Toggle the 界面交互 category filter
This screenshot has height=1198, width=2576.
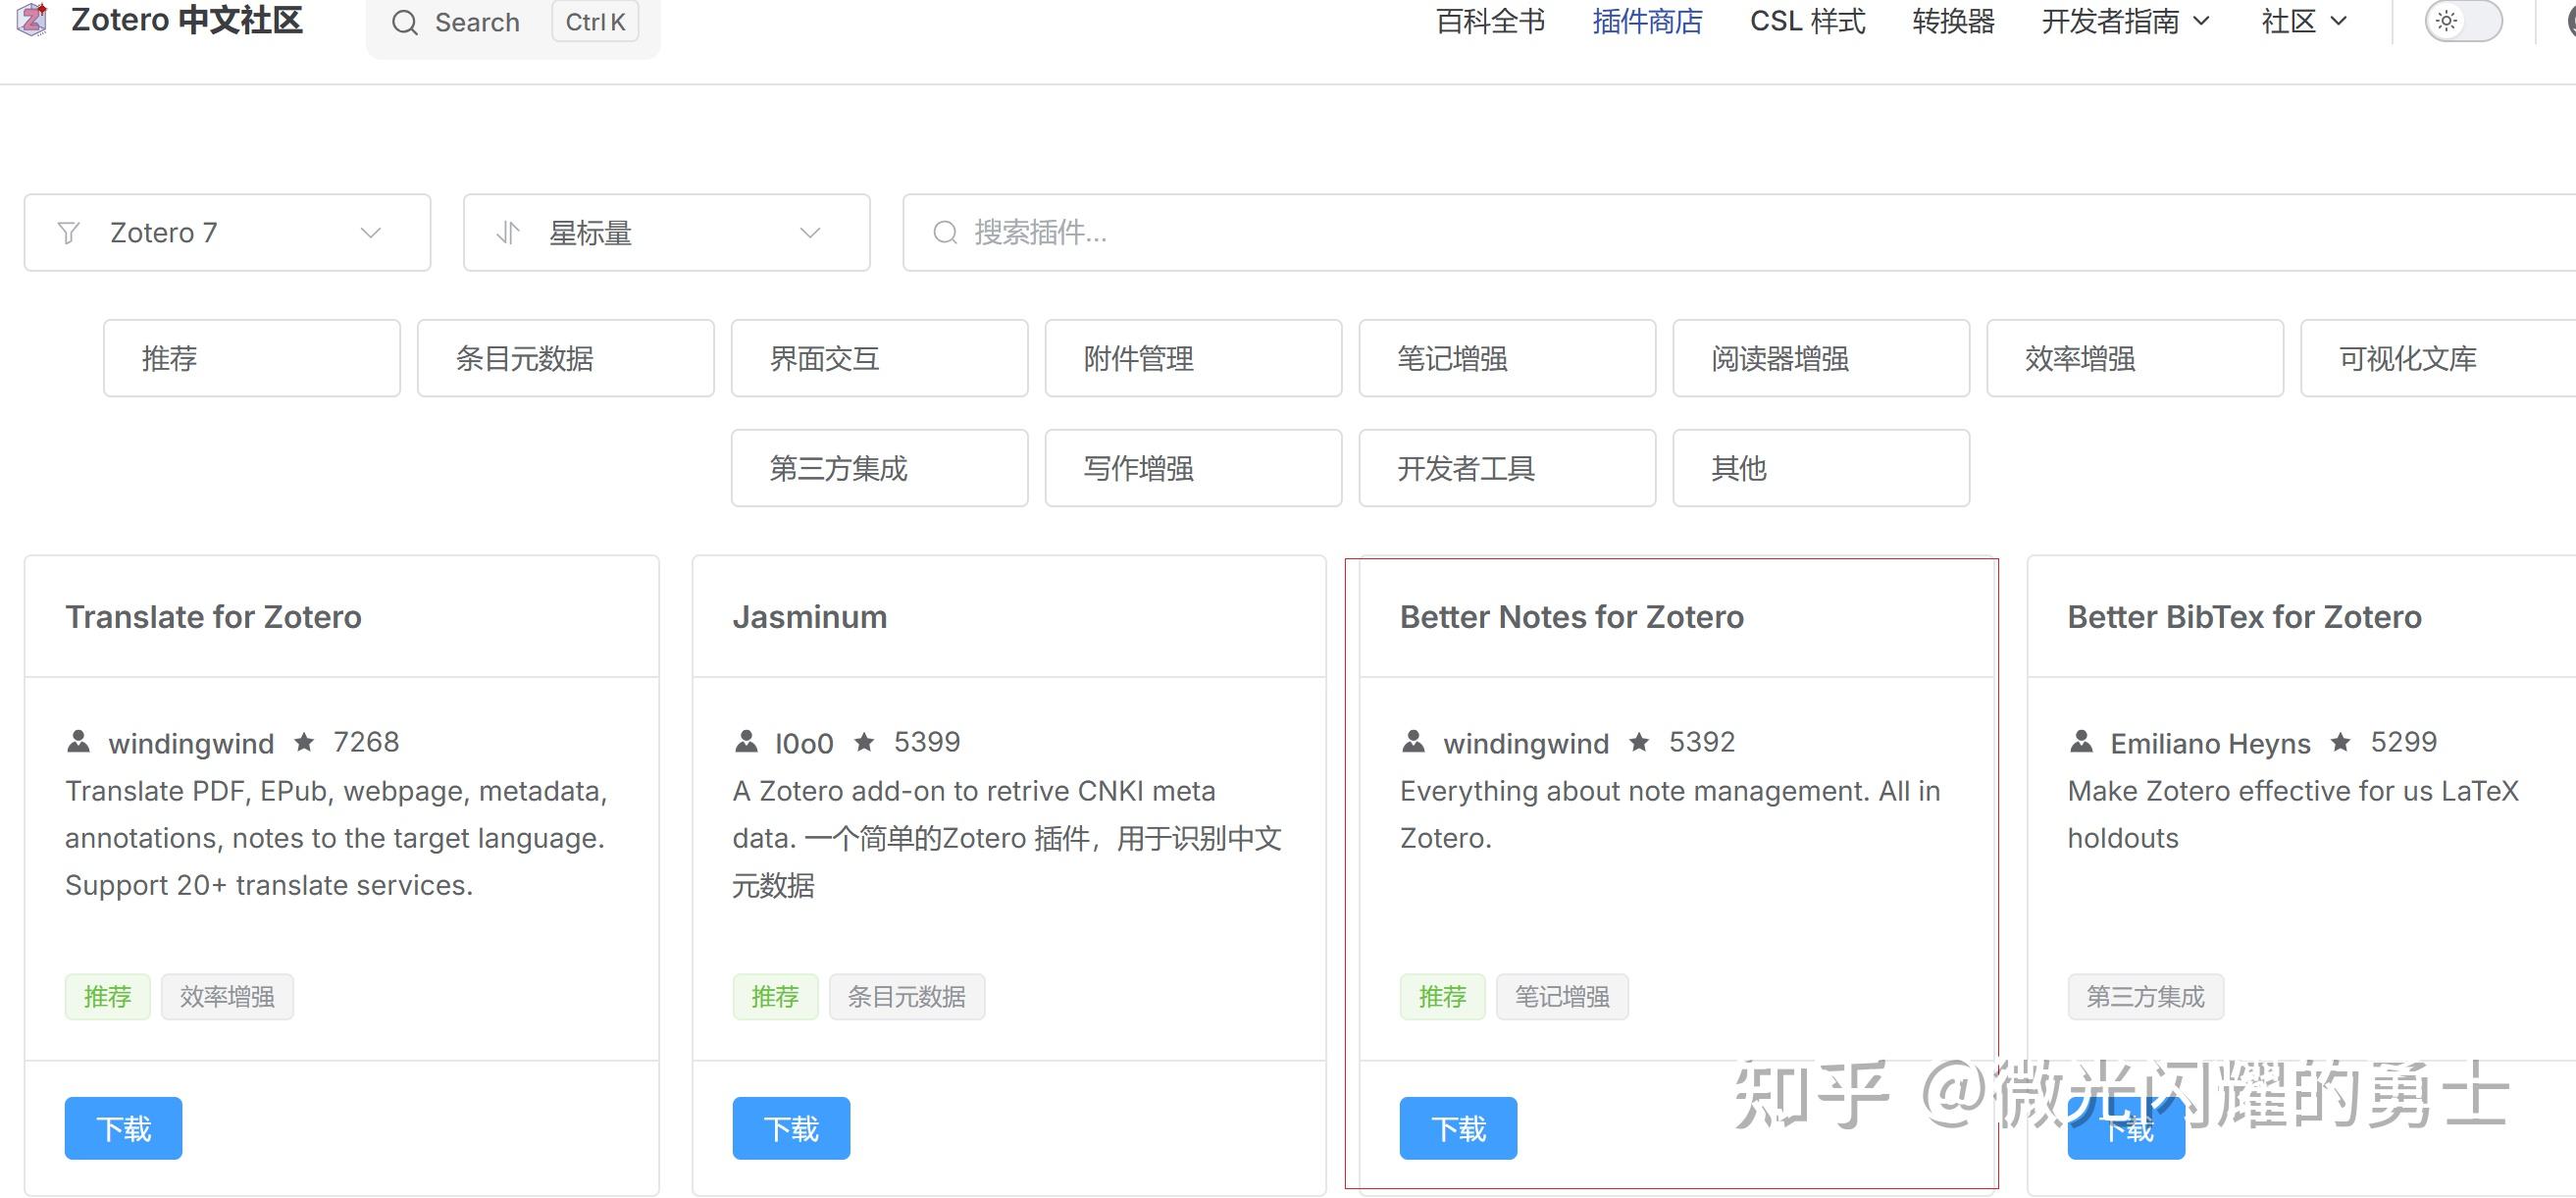click(880, 358)
